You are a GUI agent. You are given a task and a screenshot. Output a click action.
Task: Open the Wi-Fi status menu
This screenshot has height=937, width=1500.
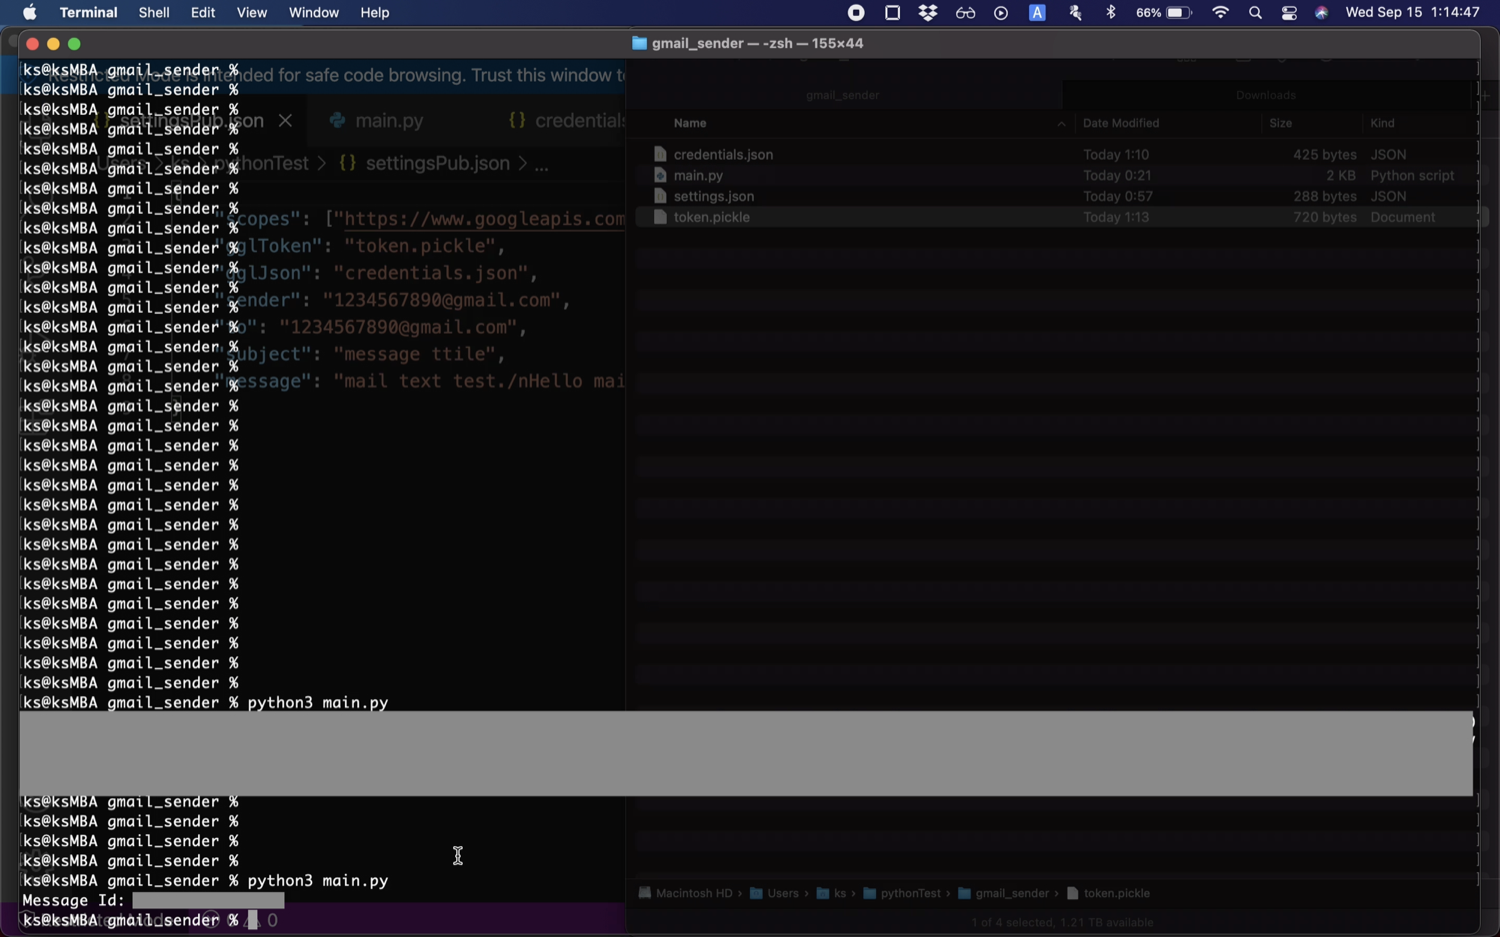pos(1220,13)
